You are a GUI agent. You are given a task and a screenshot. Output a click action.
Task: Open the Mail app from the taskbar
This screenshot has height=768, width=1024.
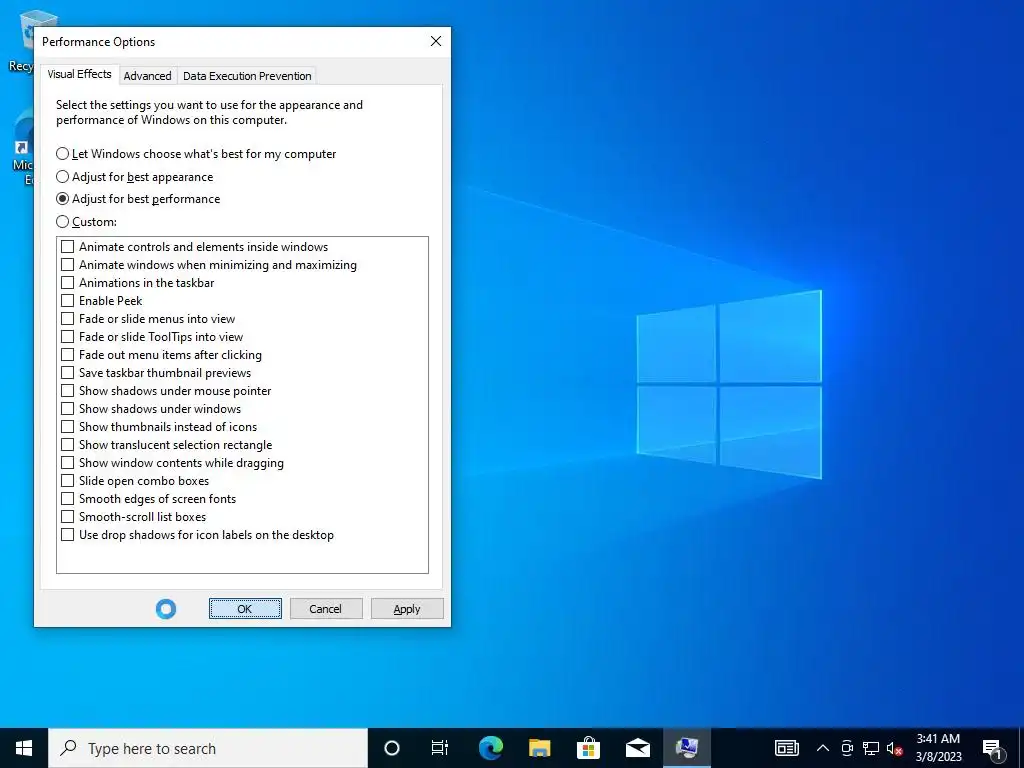tap(637, 748)
